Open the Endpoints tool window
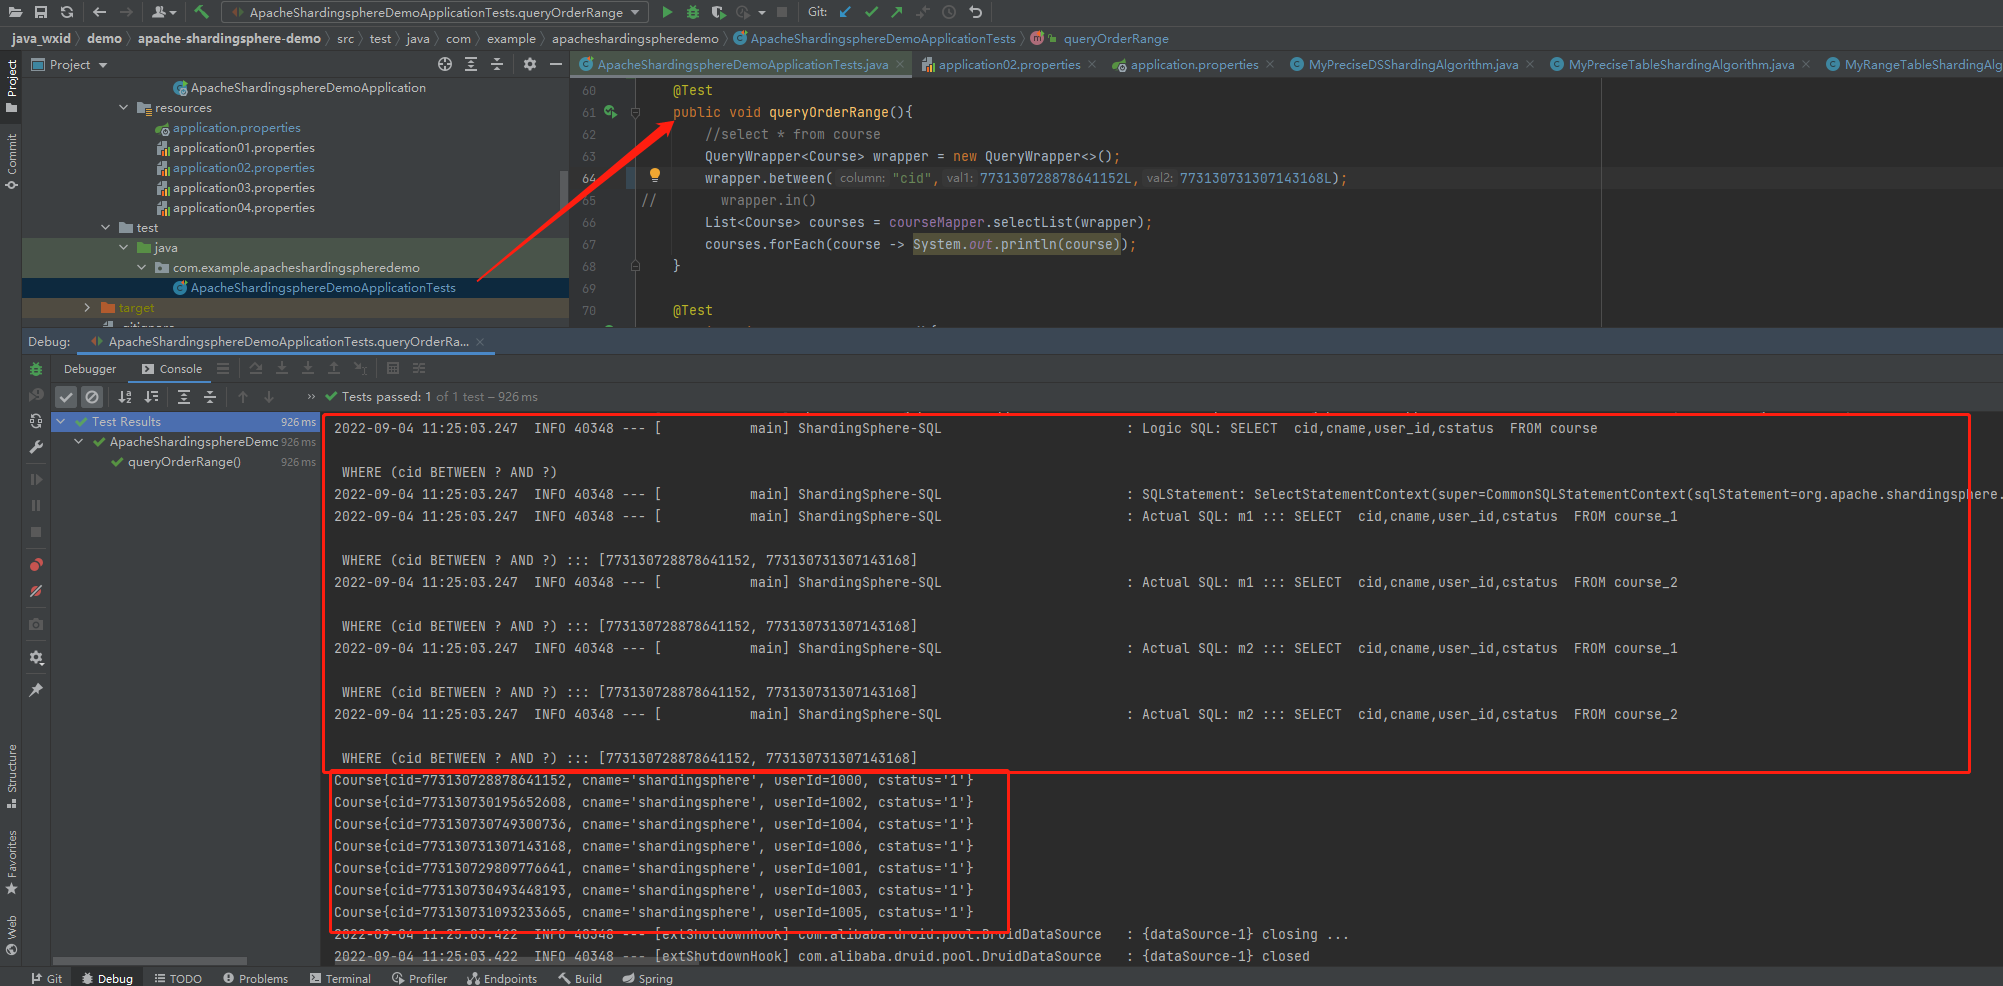This screenshot has width=2003, height=986. [x=502, y=978]
